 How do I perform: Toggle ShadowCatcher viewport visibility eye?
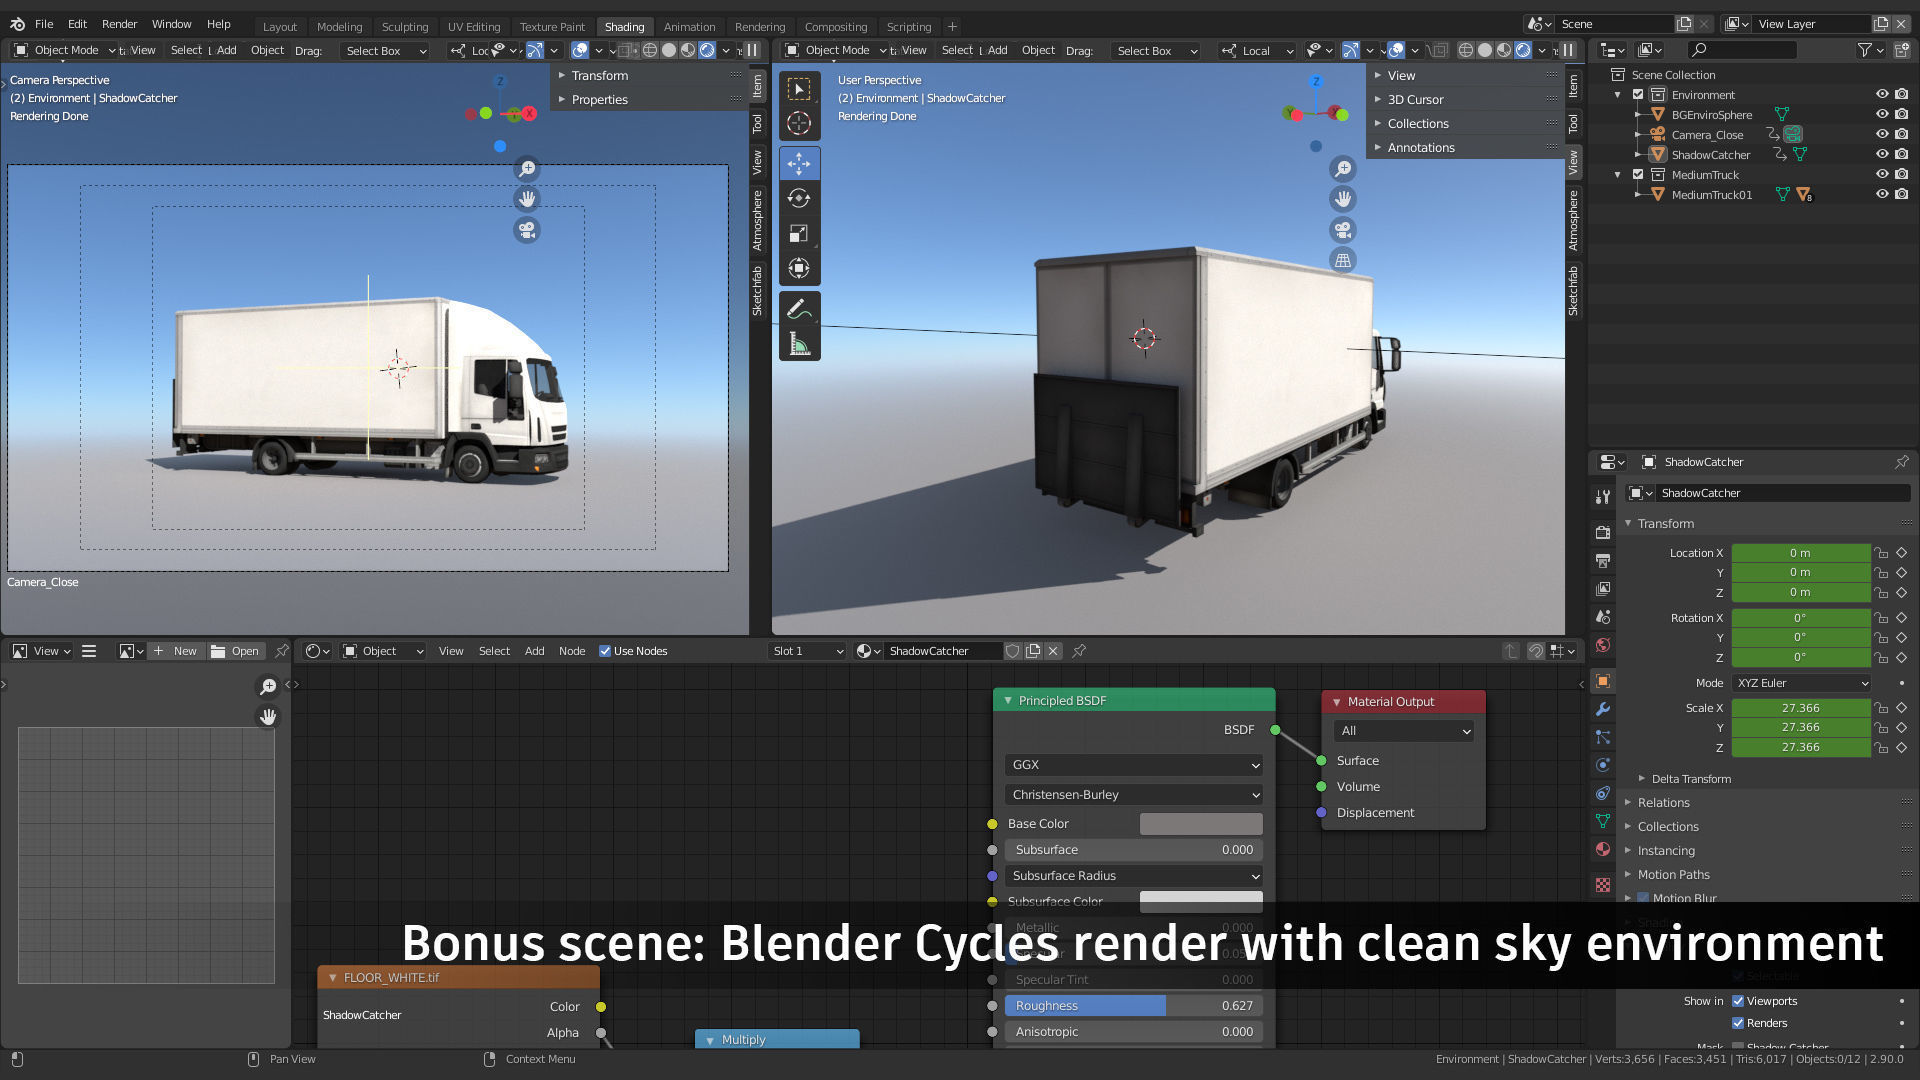[1881, 154]
